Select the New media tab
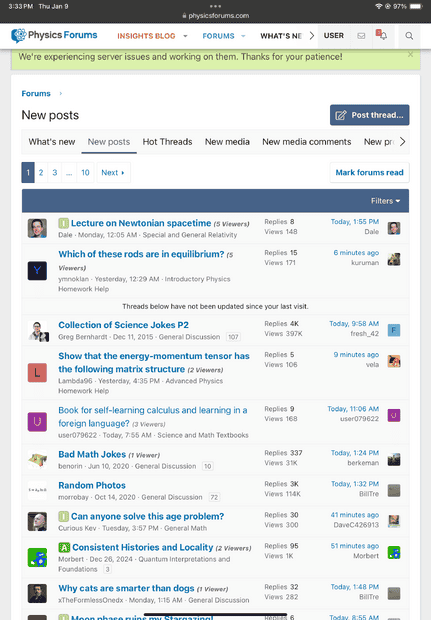This screenshot has width=431, height=620. pyautogui.click(x=227, y=142)
